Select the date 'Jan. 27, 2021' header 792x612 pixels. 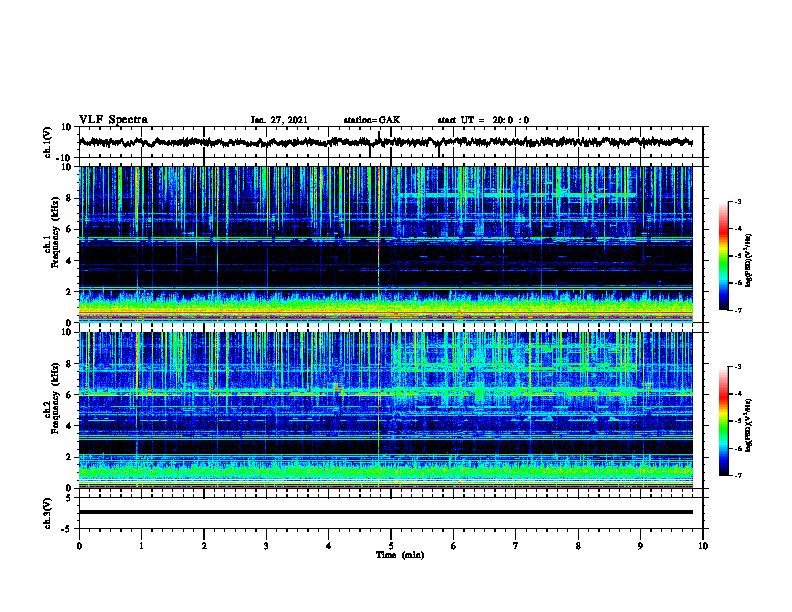click(279, 120)
